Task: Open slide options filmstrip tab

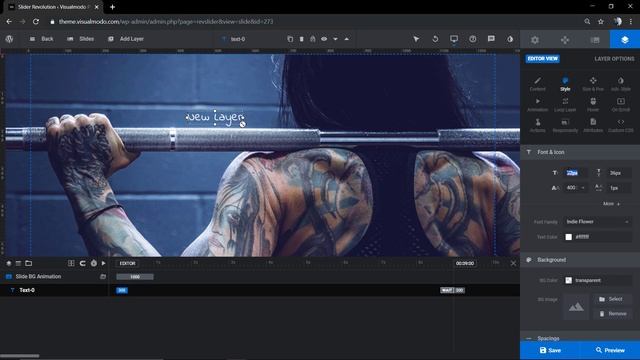Action: pos(595,40)
